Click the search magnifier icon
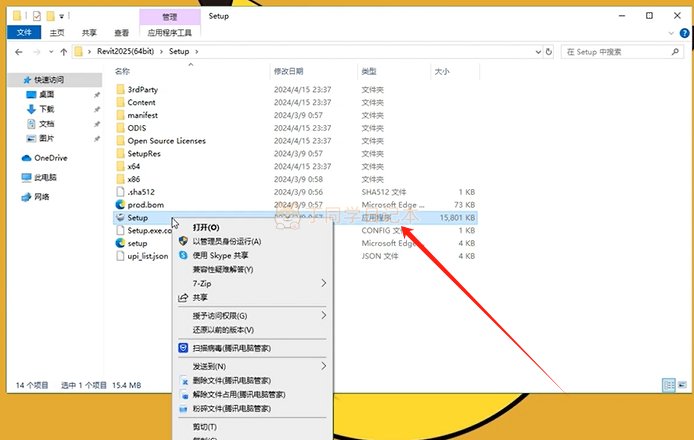Image resolution: width=694 pixels, height=440 pixels. pyautogui.click(x=675, y=52)
